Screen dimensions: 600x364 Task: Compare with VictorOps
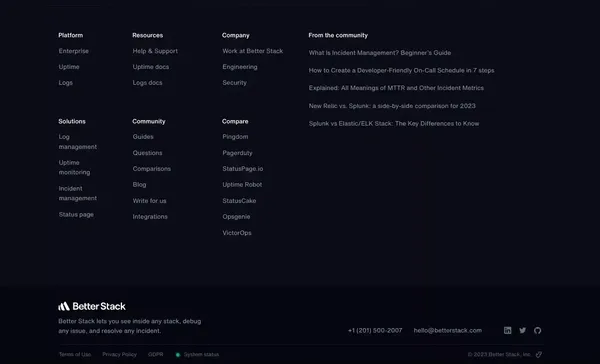click(x=237, y=233)
